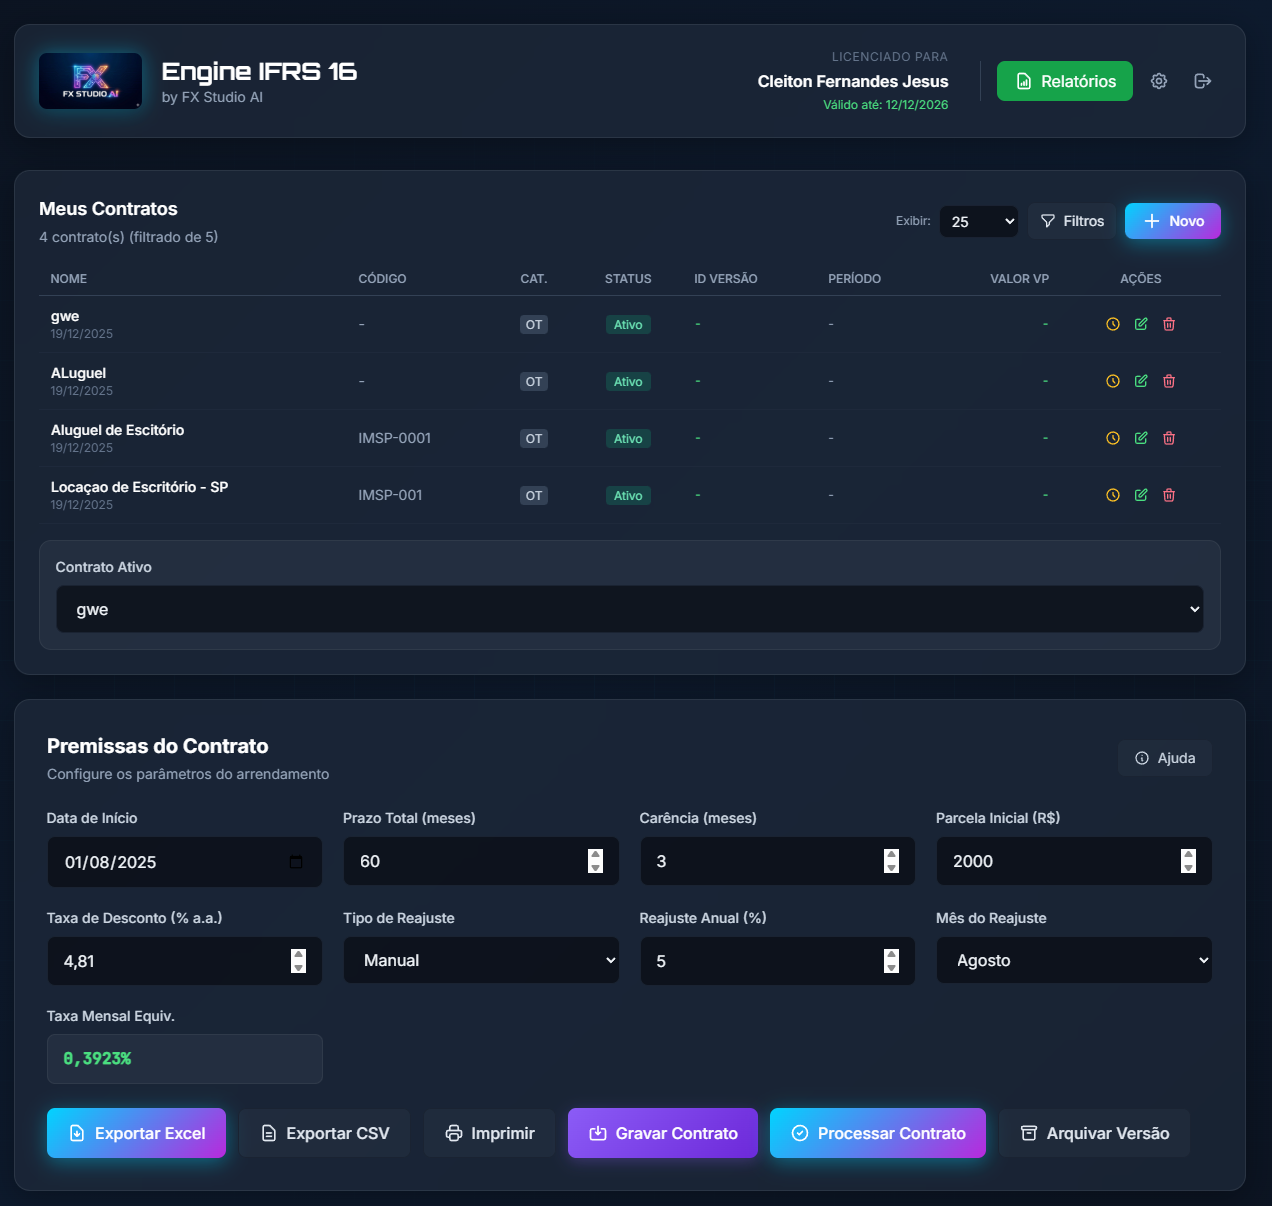Select the Mês do Reajuste dropdown
This screenshot has height=1206, width=1272.
(1074, 961)
